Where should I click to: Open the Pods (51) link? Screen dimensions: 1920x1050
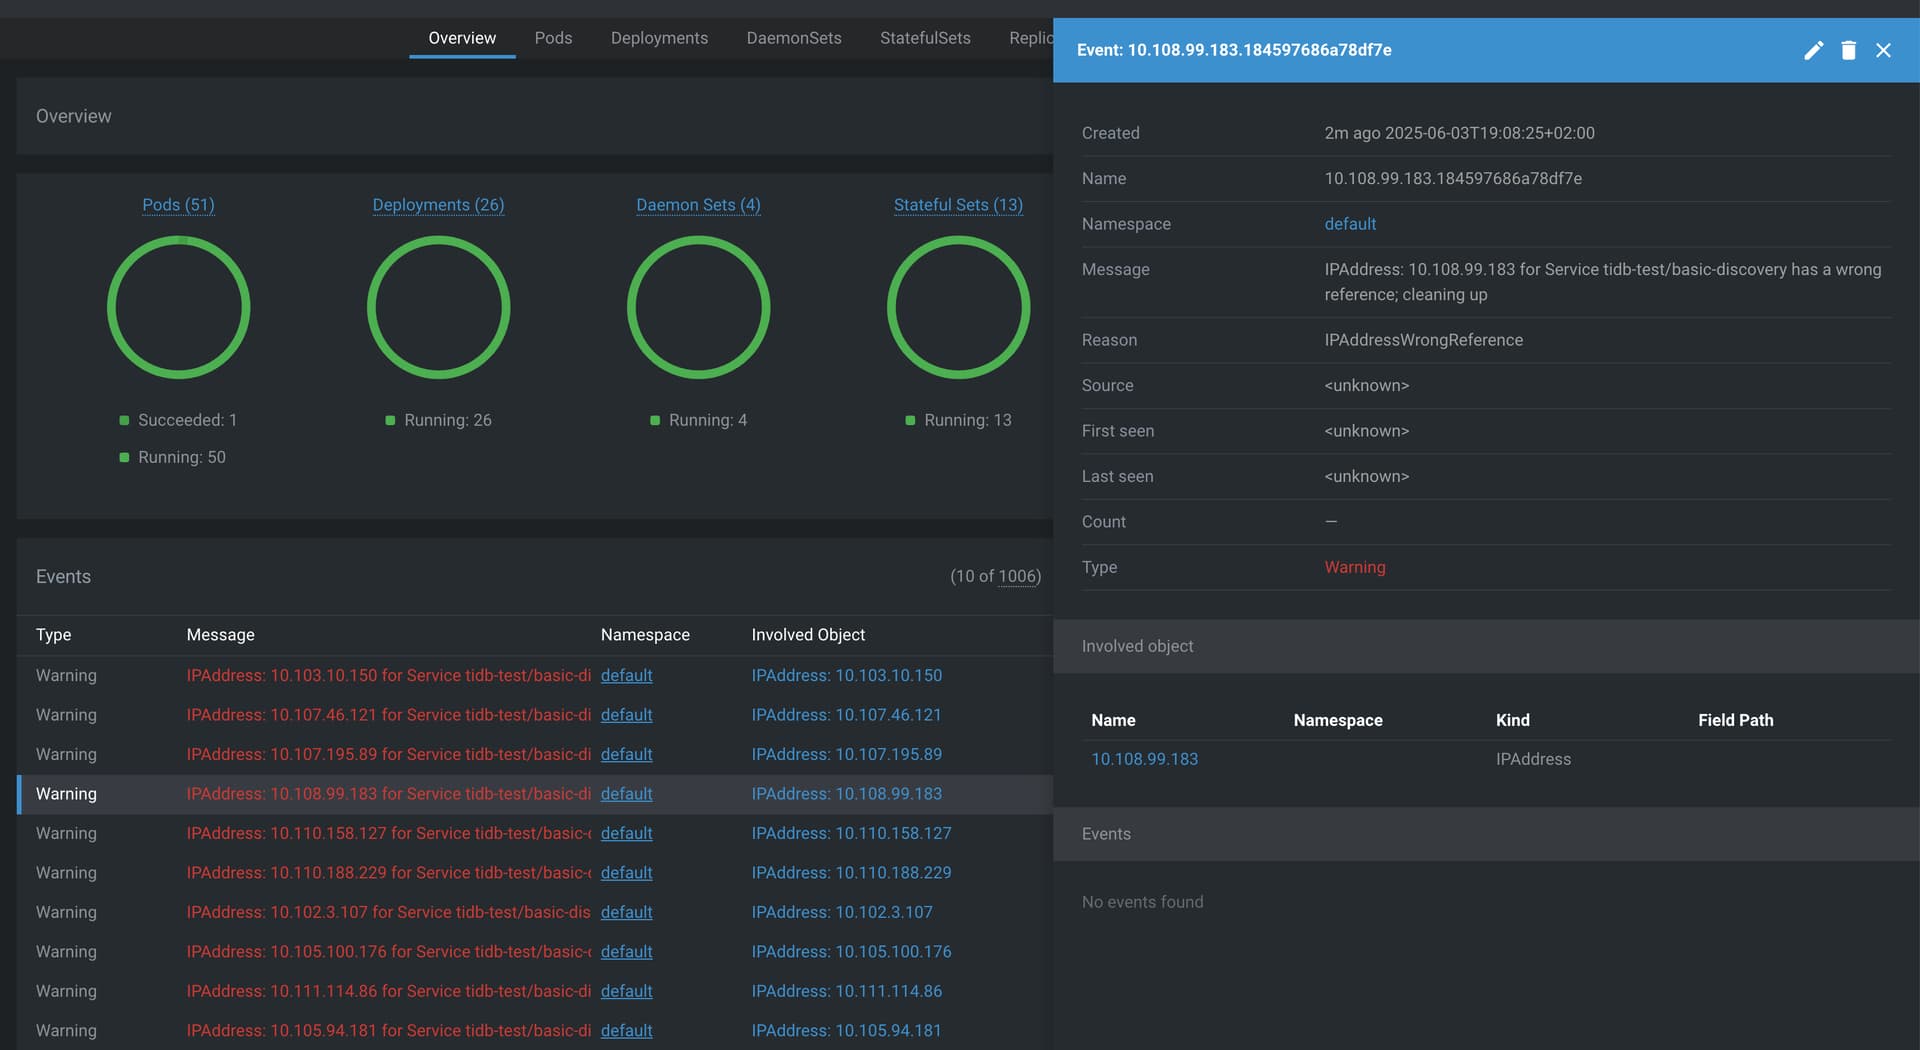(x=178, y=205)
